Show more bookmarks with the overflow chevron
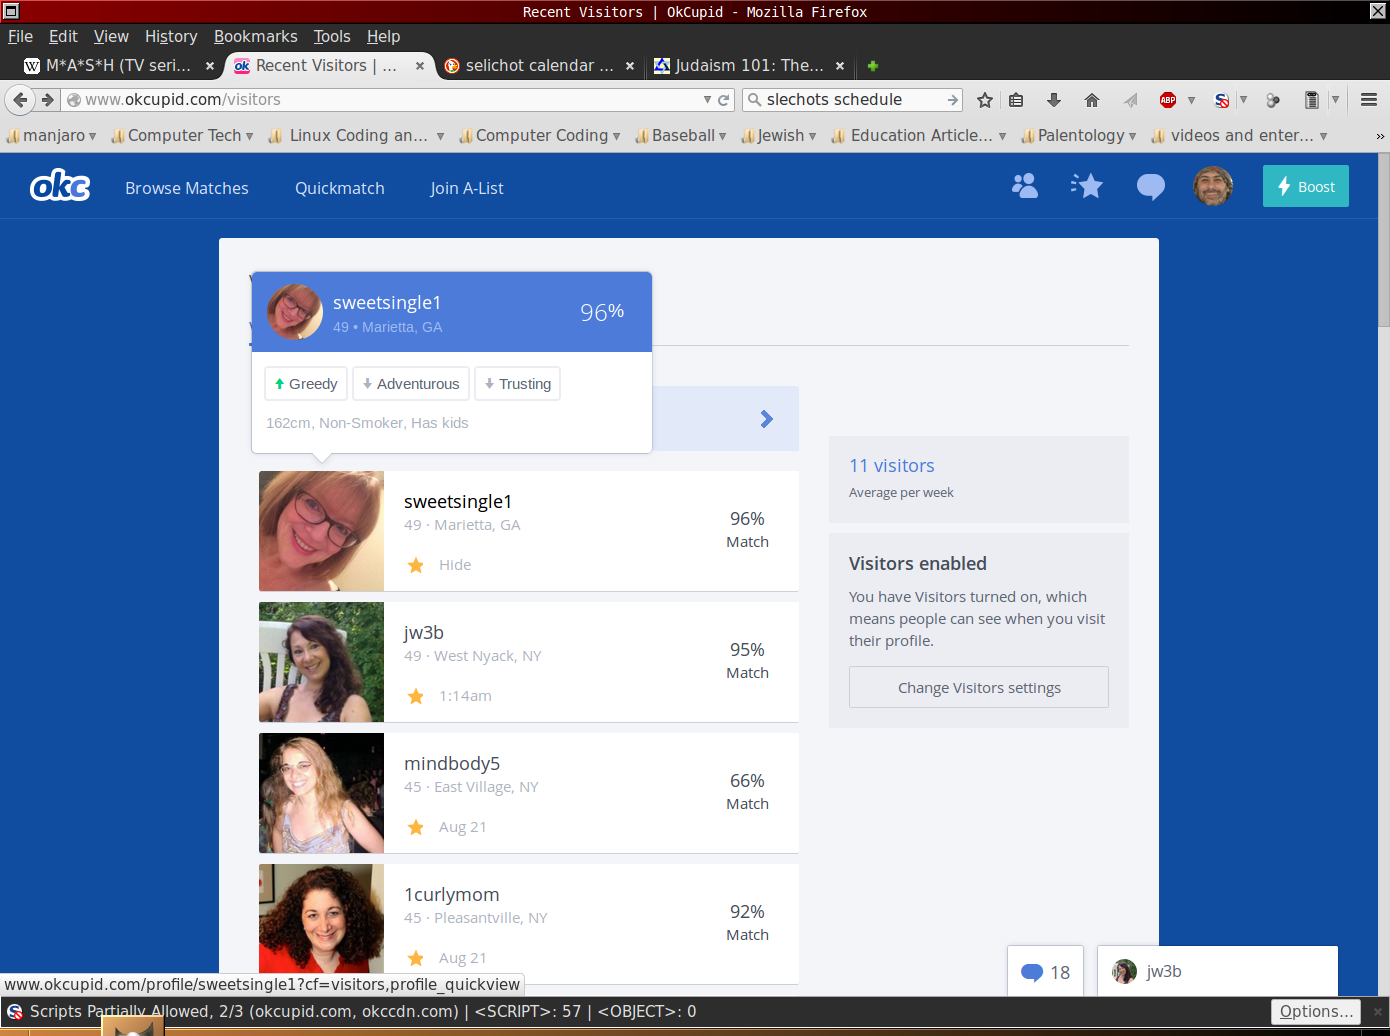Image resolution: width=1390 pixels, height=1036 pixels. click(1380, 136)
